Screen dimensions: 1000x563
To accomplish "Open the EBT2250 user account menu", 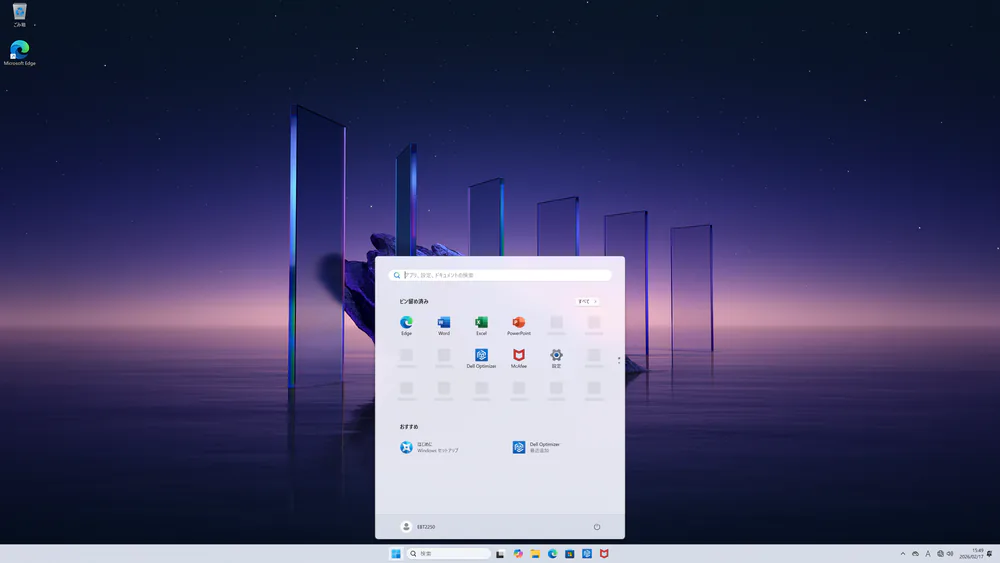I will [x=418, y=527].
